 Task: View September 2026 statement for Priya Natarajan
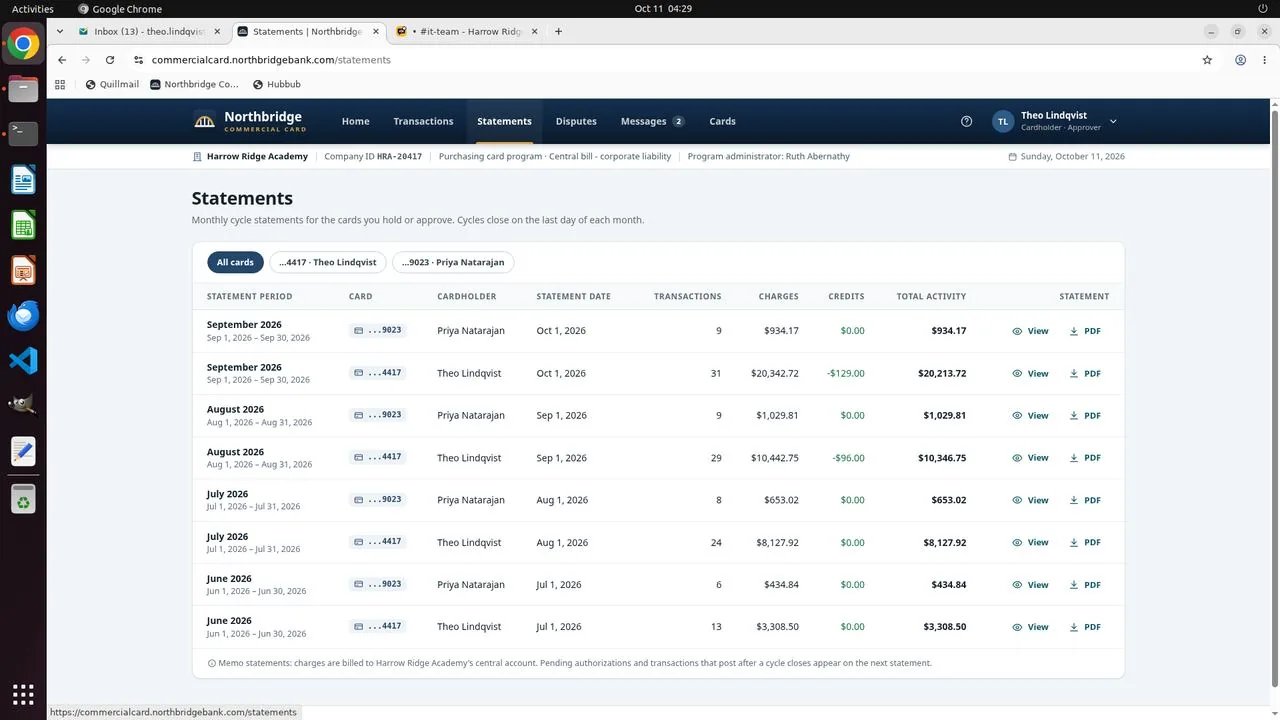coord(1030,331)
